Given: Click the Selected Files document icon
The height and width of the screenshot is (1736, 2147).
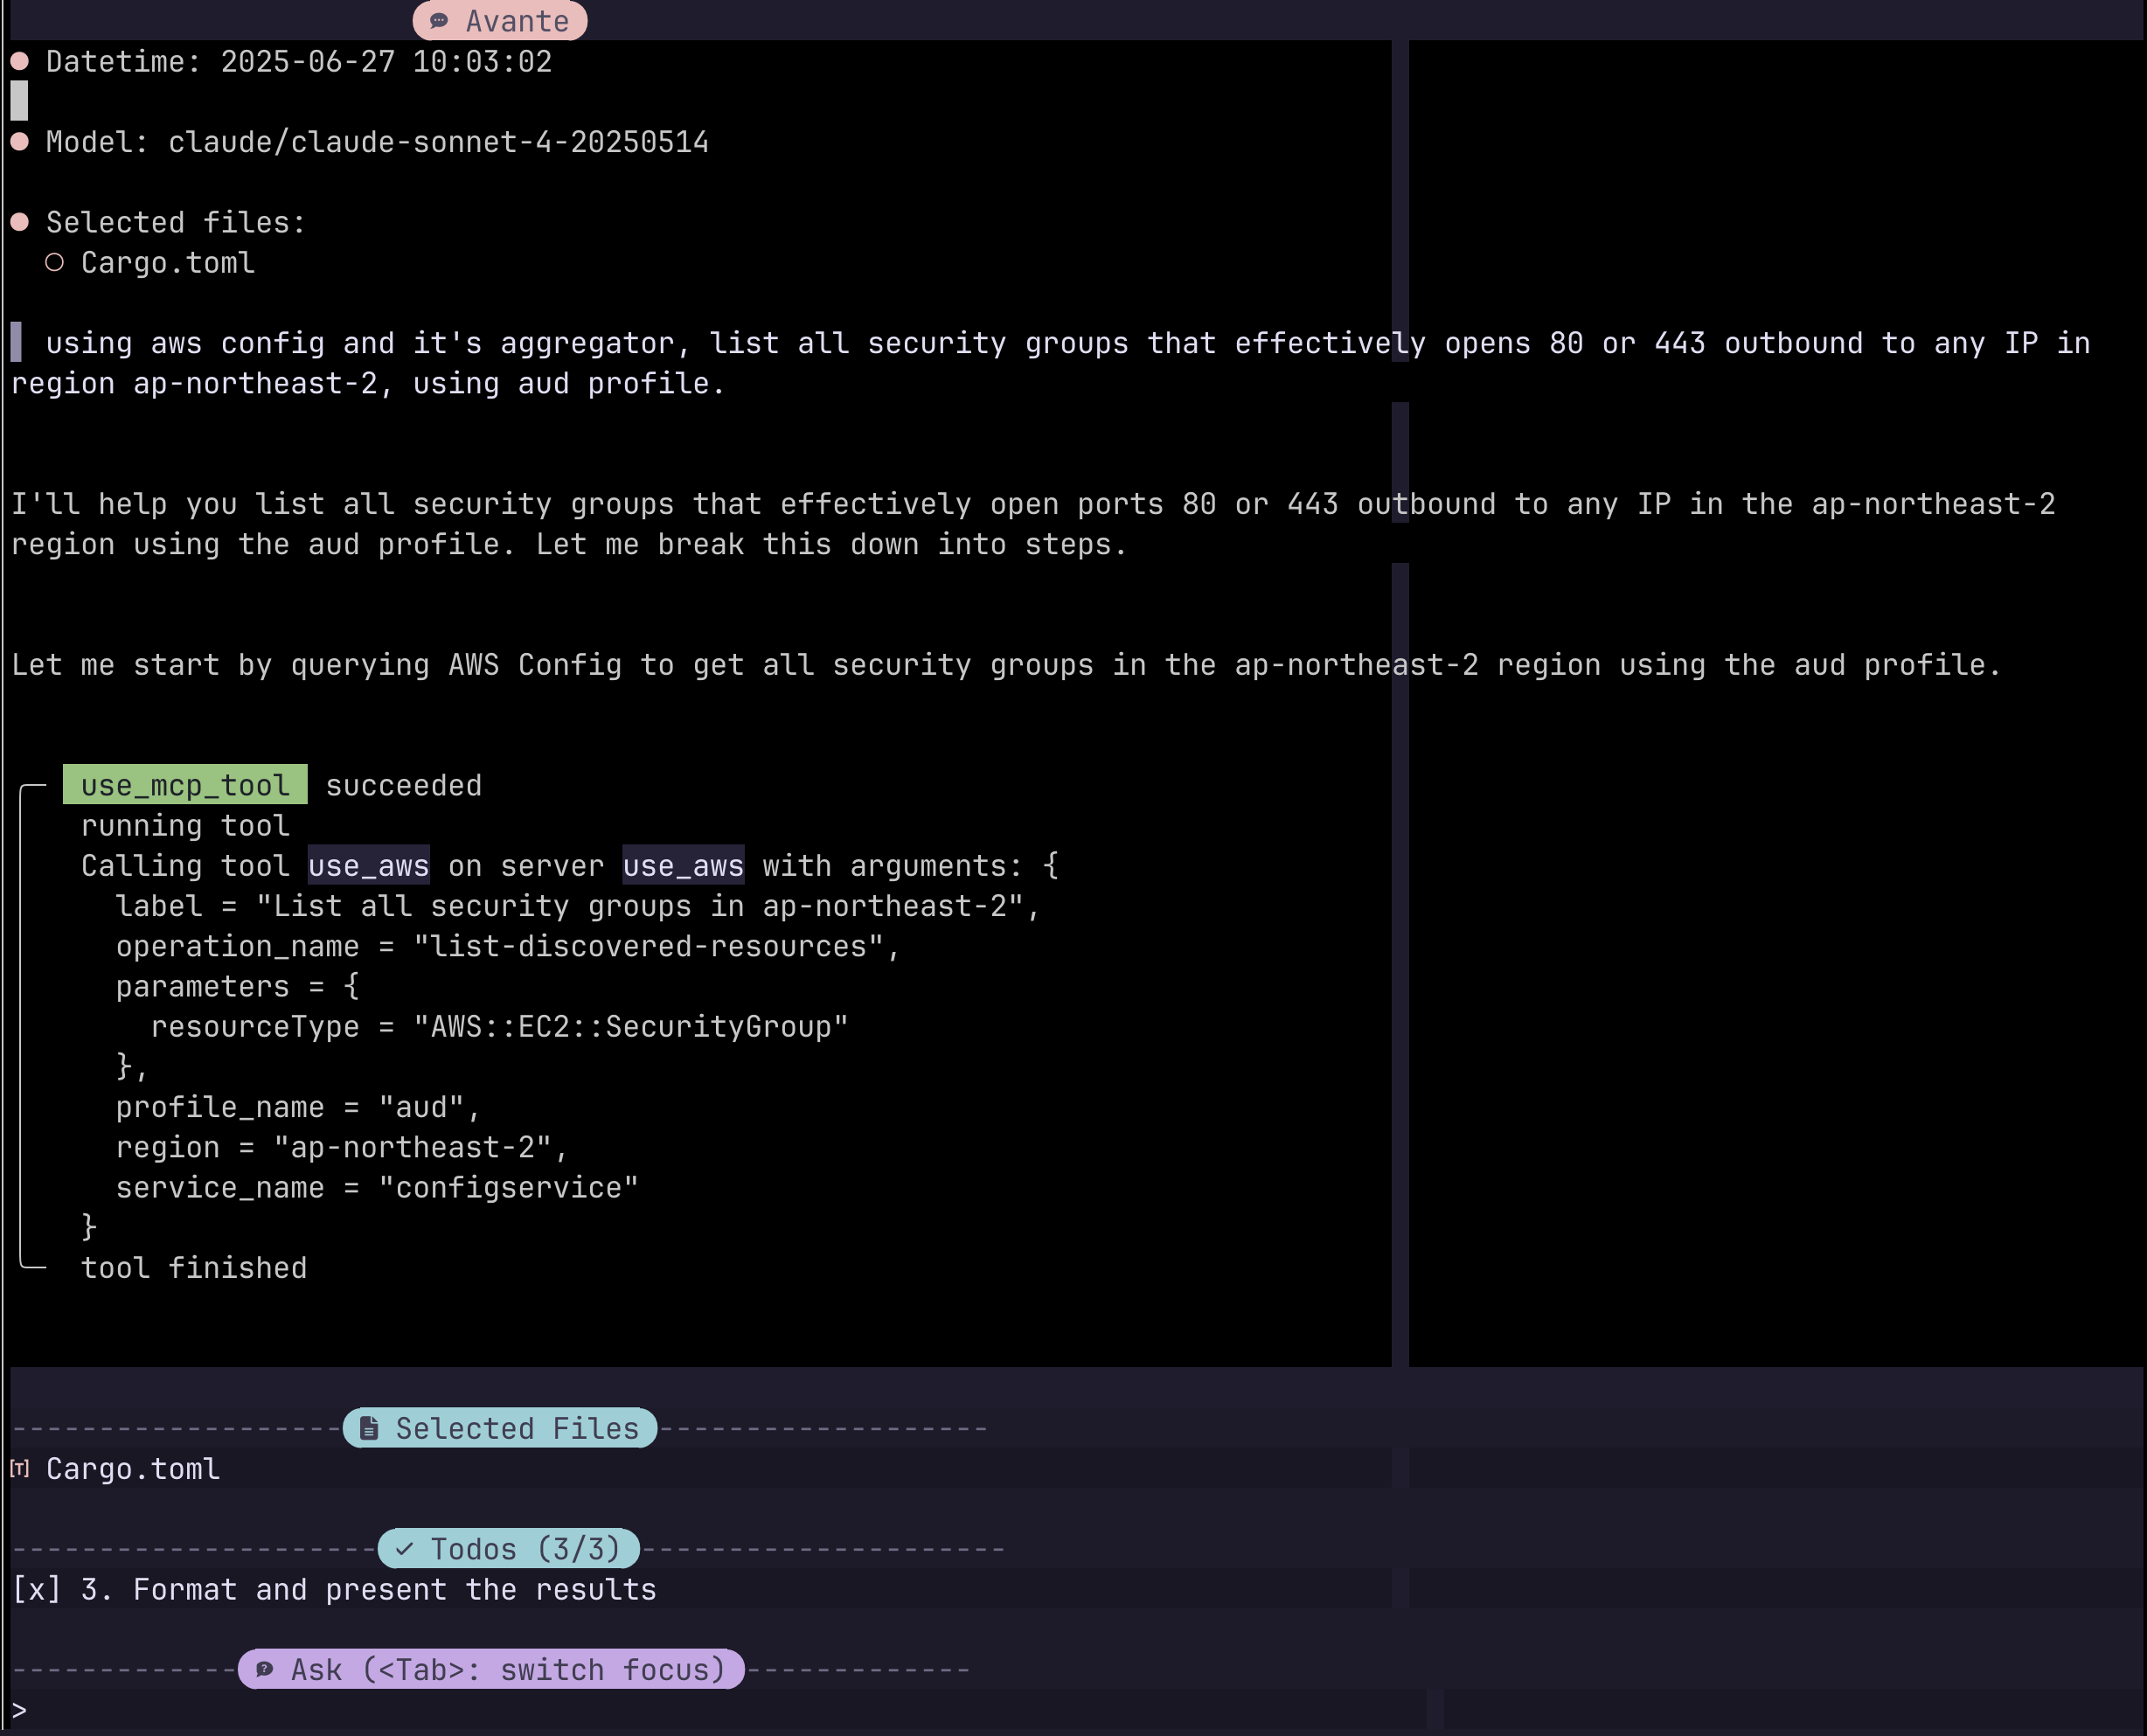Looking at the screenshot, I should (369, 1428).
